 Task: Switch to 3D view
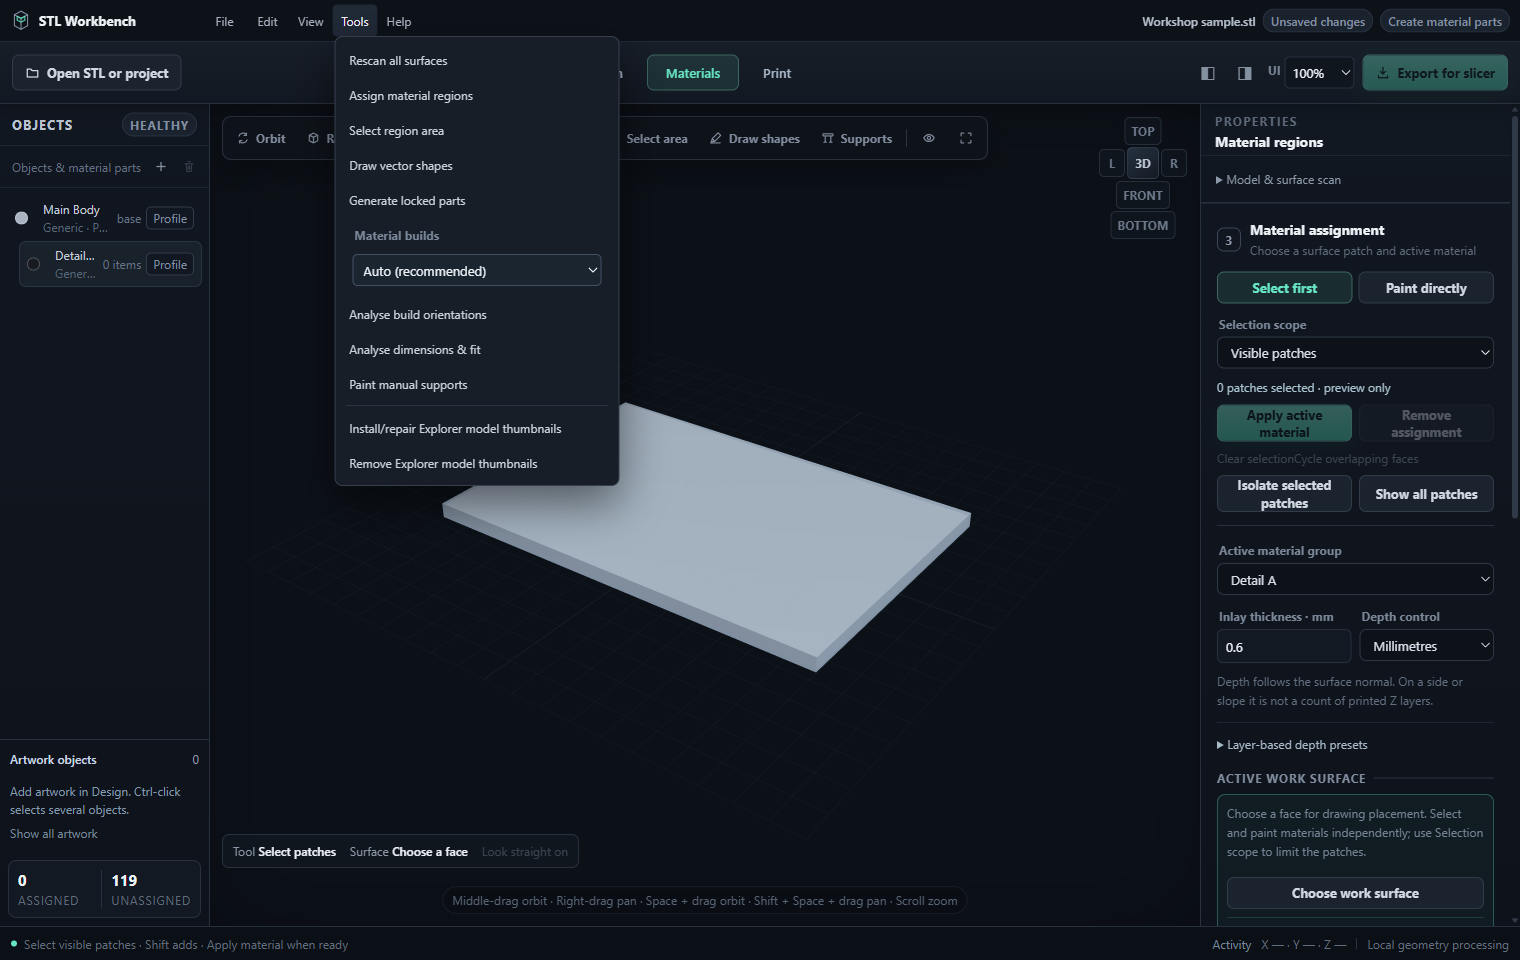(1143, 163)
